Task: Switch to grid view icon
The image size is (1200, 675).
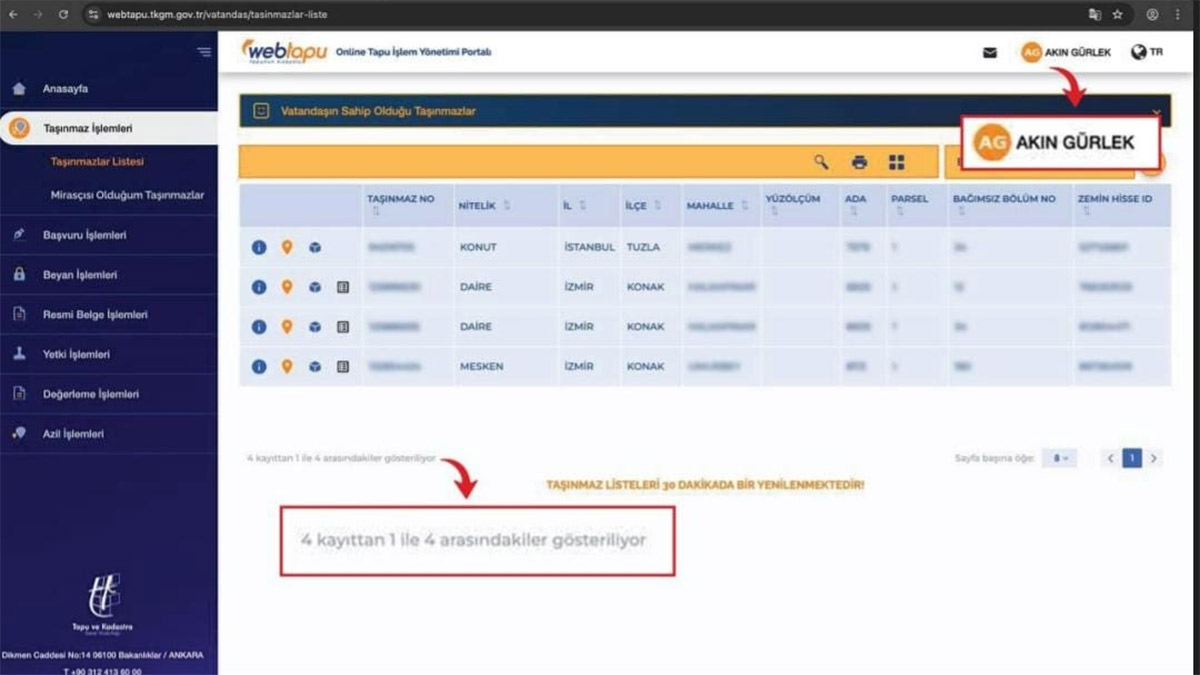Action: click(x=896, y=162)
